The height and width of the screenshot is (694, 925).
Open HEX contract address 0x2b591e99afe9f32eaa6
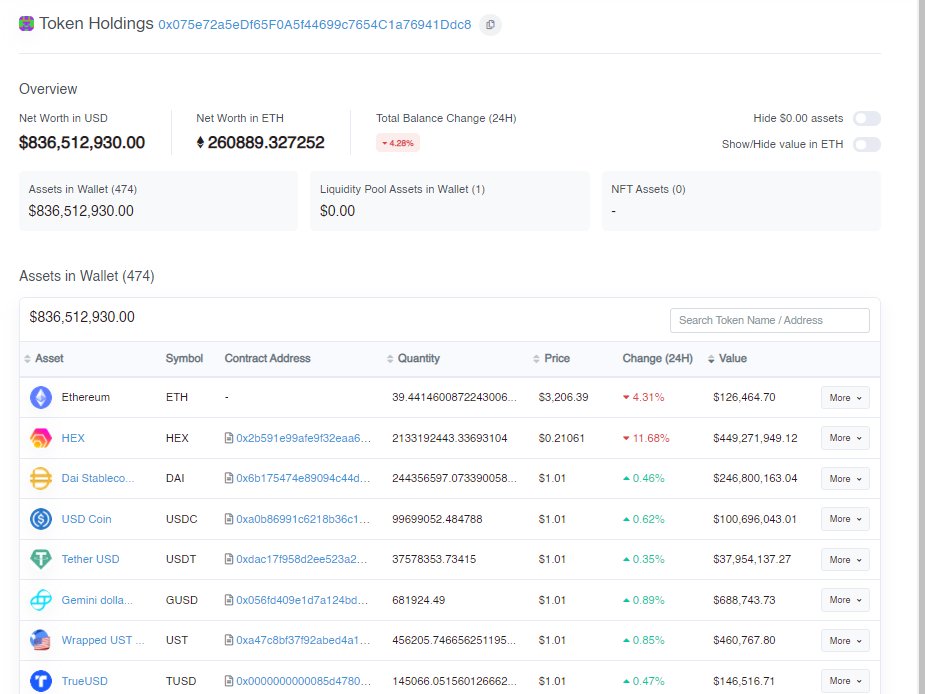(x=303, y=438)
